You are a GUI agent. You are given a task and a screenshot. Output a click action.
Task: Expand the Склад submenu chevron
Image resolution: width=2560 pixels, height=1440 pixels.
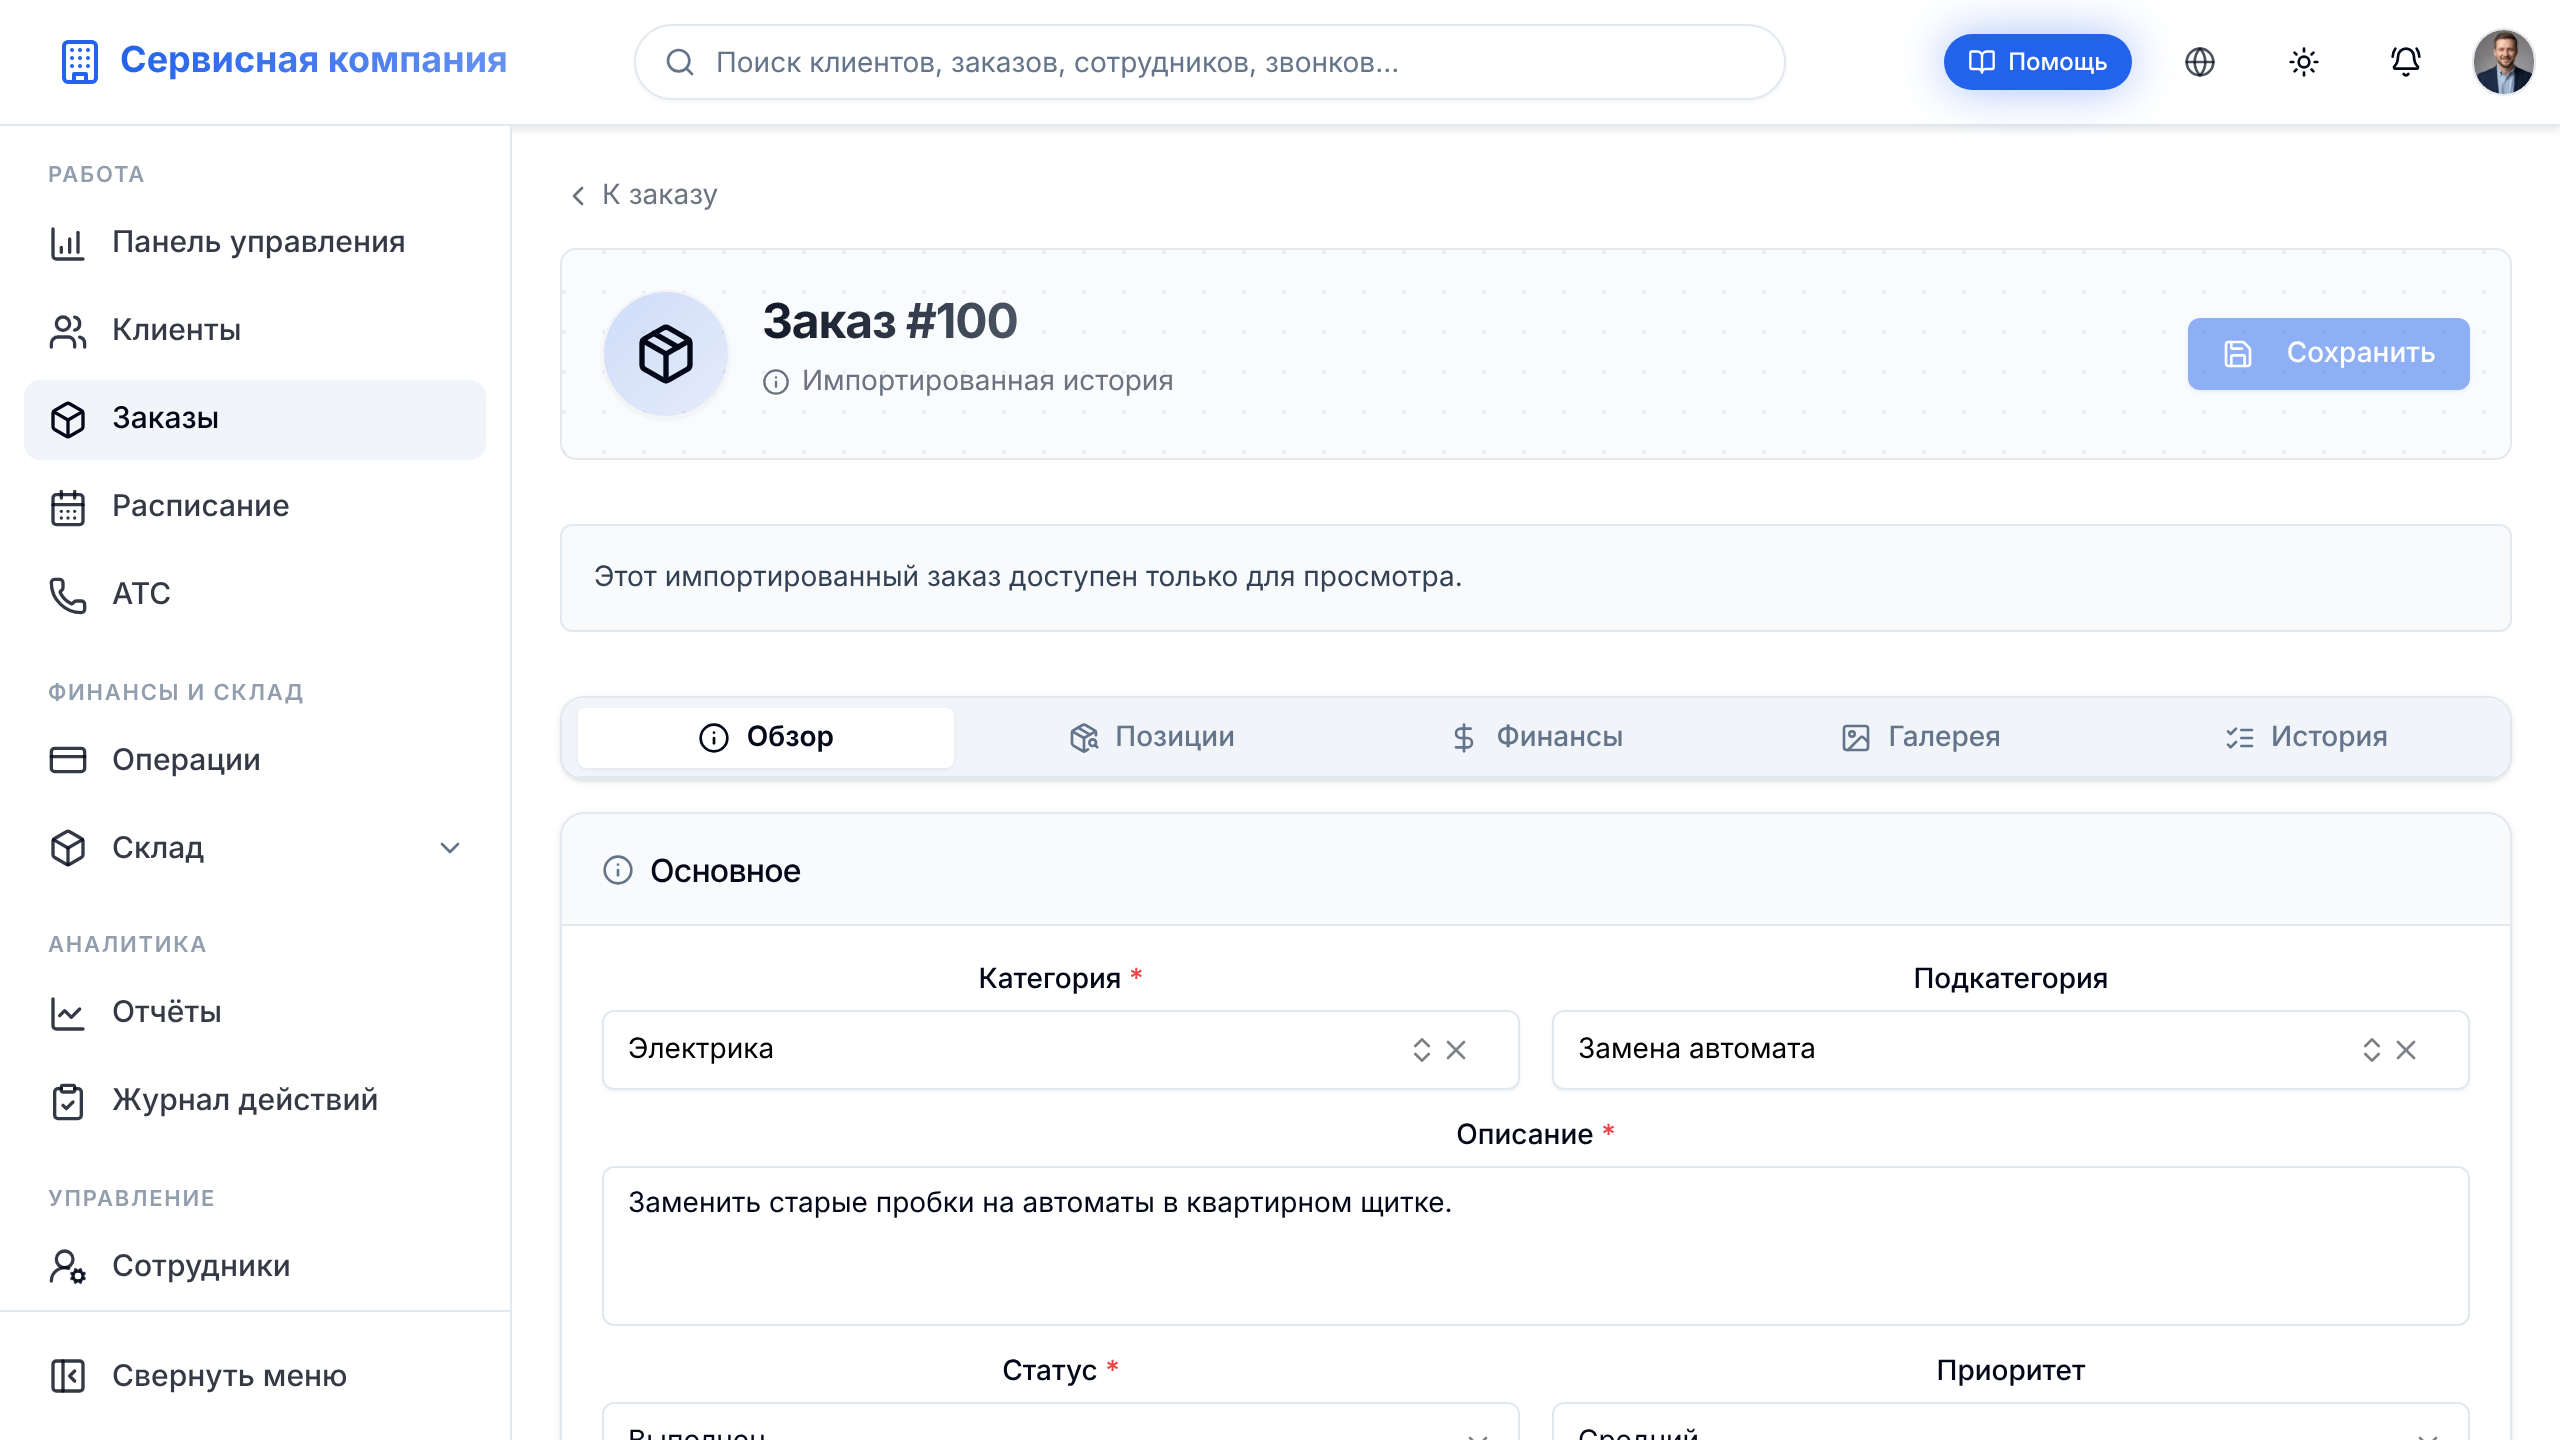(450, 848)
